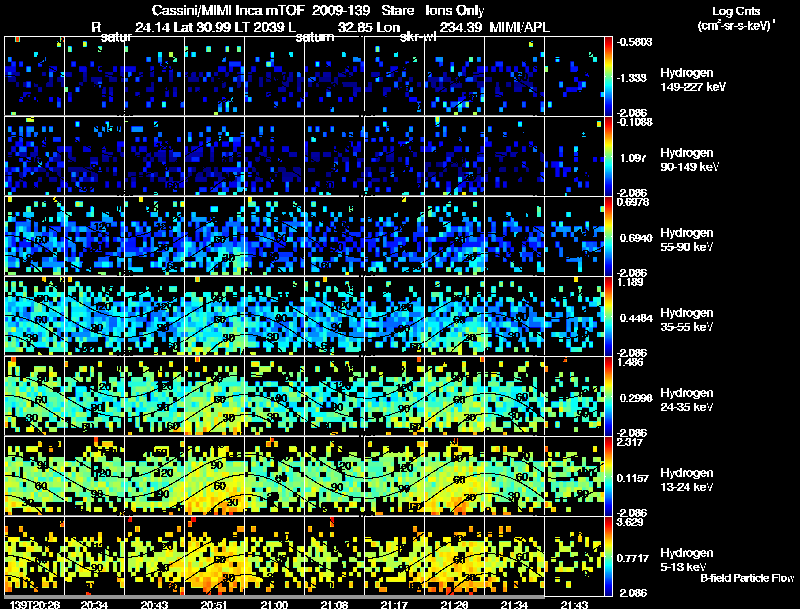Click the Hydrogen 35-55 keV color bar
The width and height of the screenshot is (800, 609).
coord(611,315)
